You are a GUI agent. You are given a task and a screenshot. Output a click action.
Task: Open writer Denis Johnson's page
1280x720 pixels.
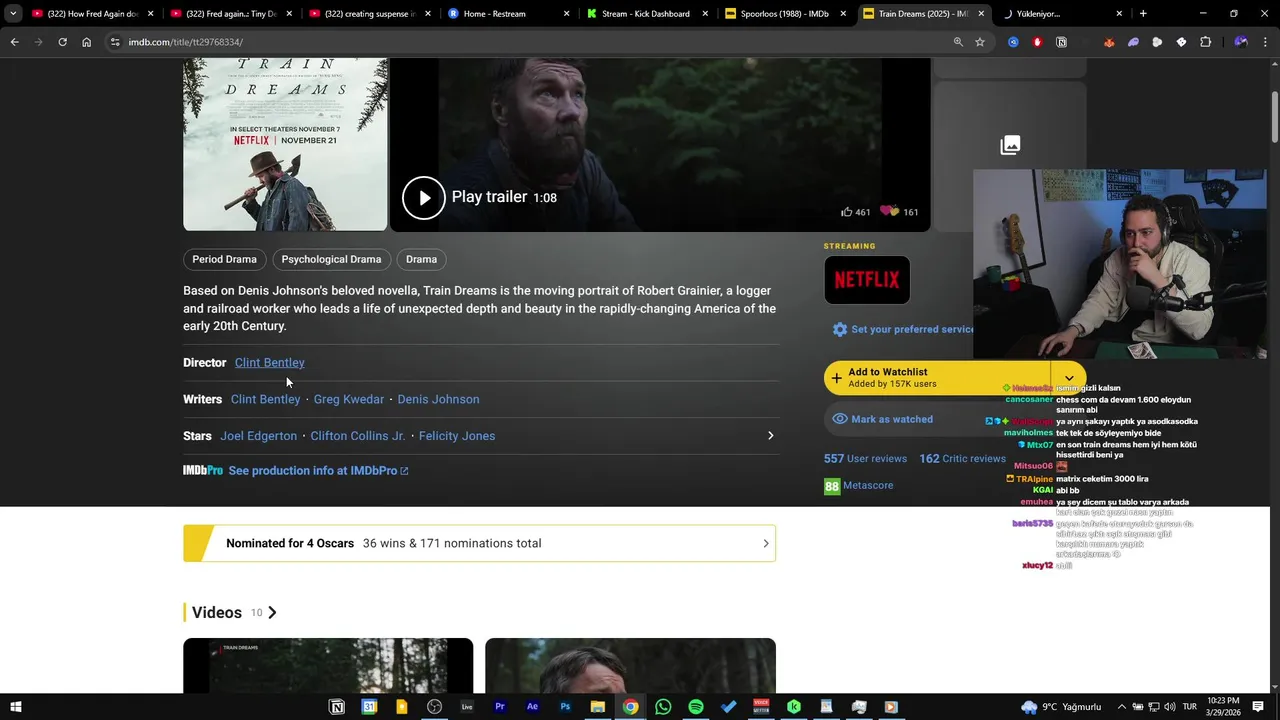[x=438, y=399]
